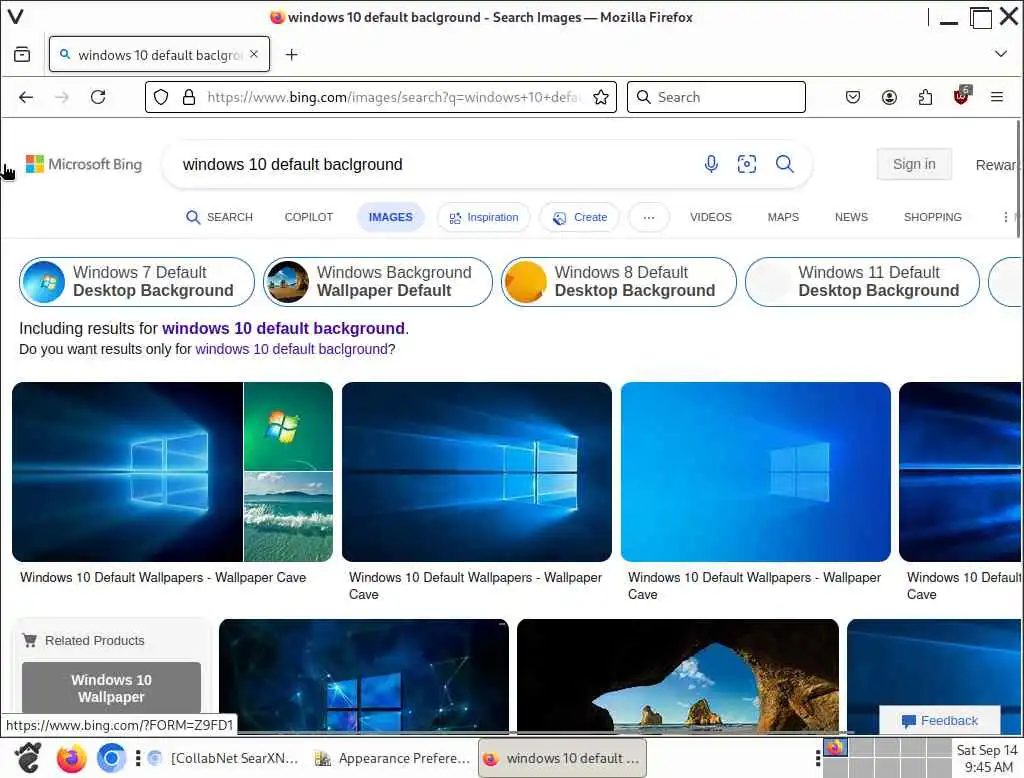1024x778 pixels.
Task: Open second result Windows 10 Default Wallpapers caption
Action: pyautogui.click(x=475, y=586)
